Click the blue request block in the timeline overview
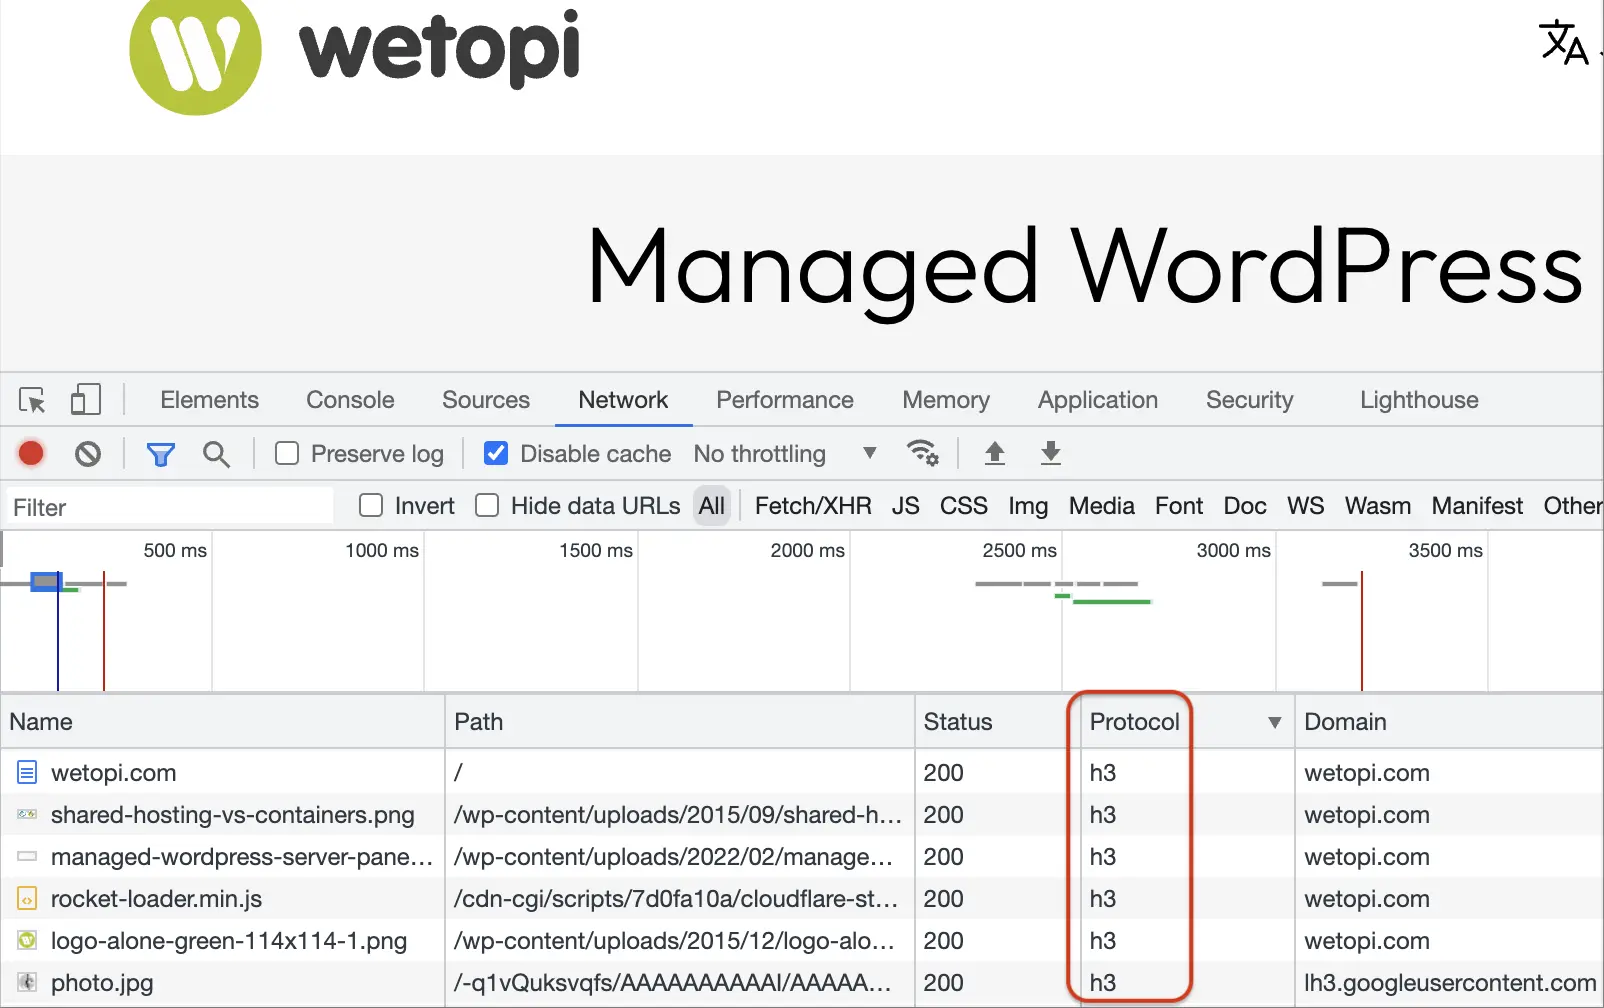This screenshot has height=1008, width=1604. pyautogui.click(x=46, y=582)
